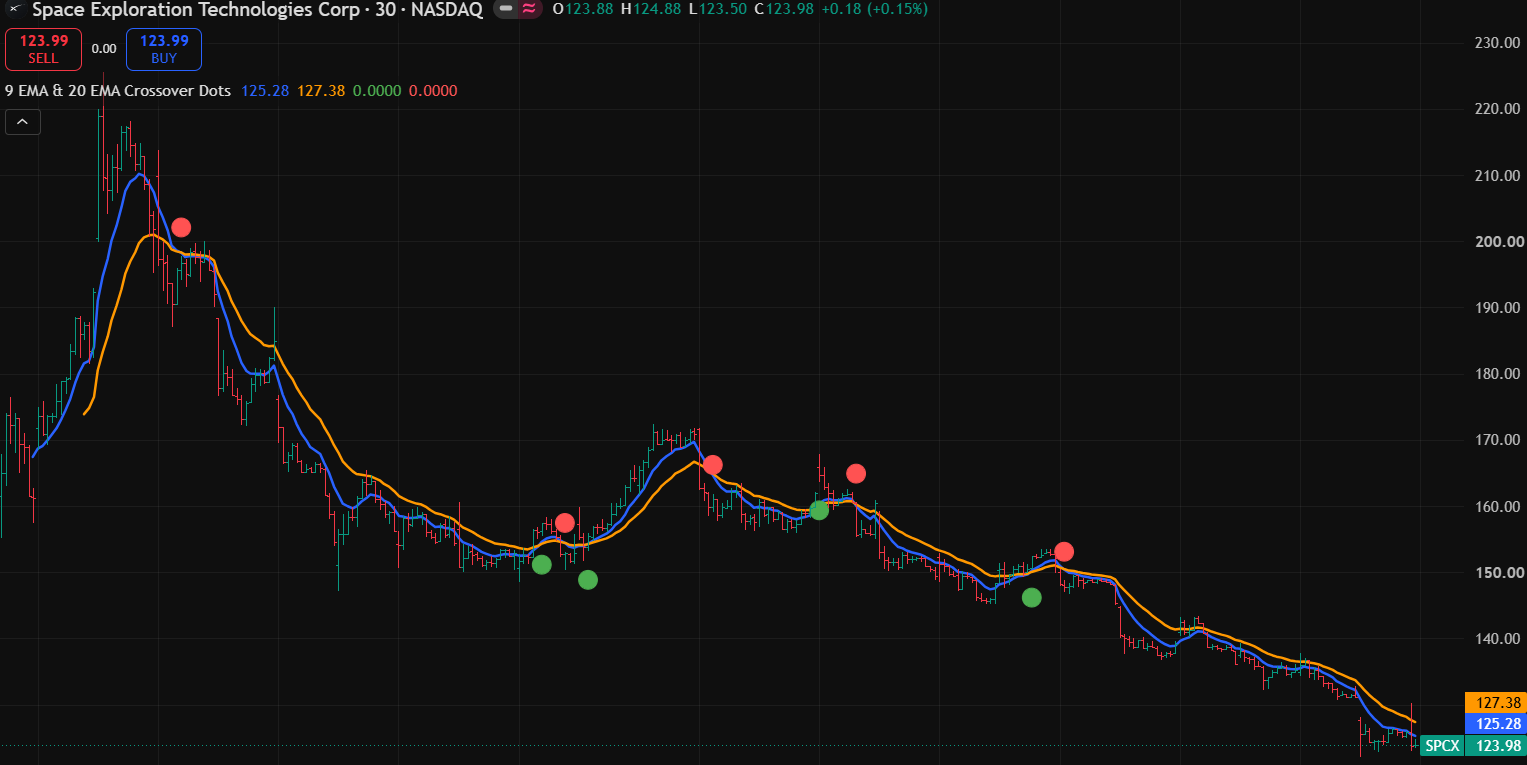Click the SpaceX logo icon beside the title
This screenshot has width=1527, height=765.
[x=16, y=9]
